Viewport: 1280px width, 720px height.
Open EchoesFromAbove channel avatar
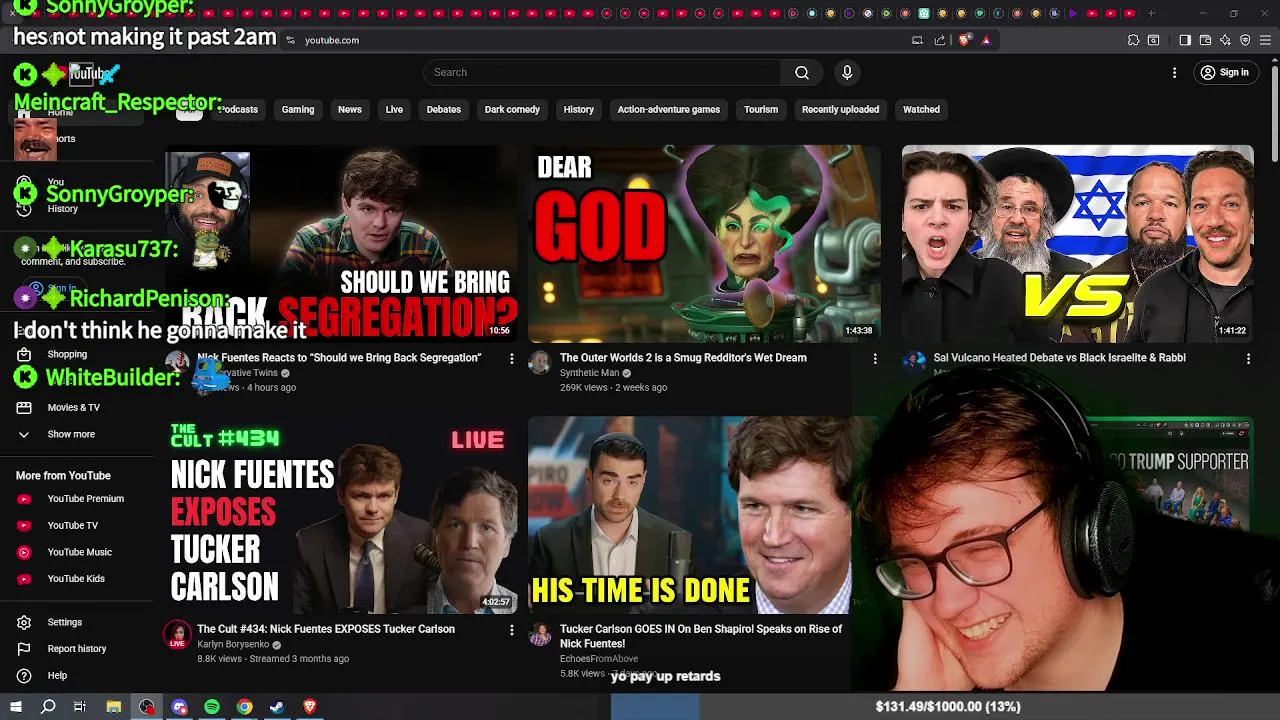[x=540, y=634]
